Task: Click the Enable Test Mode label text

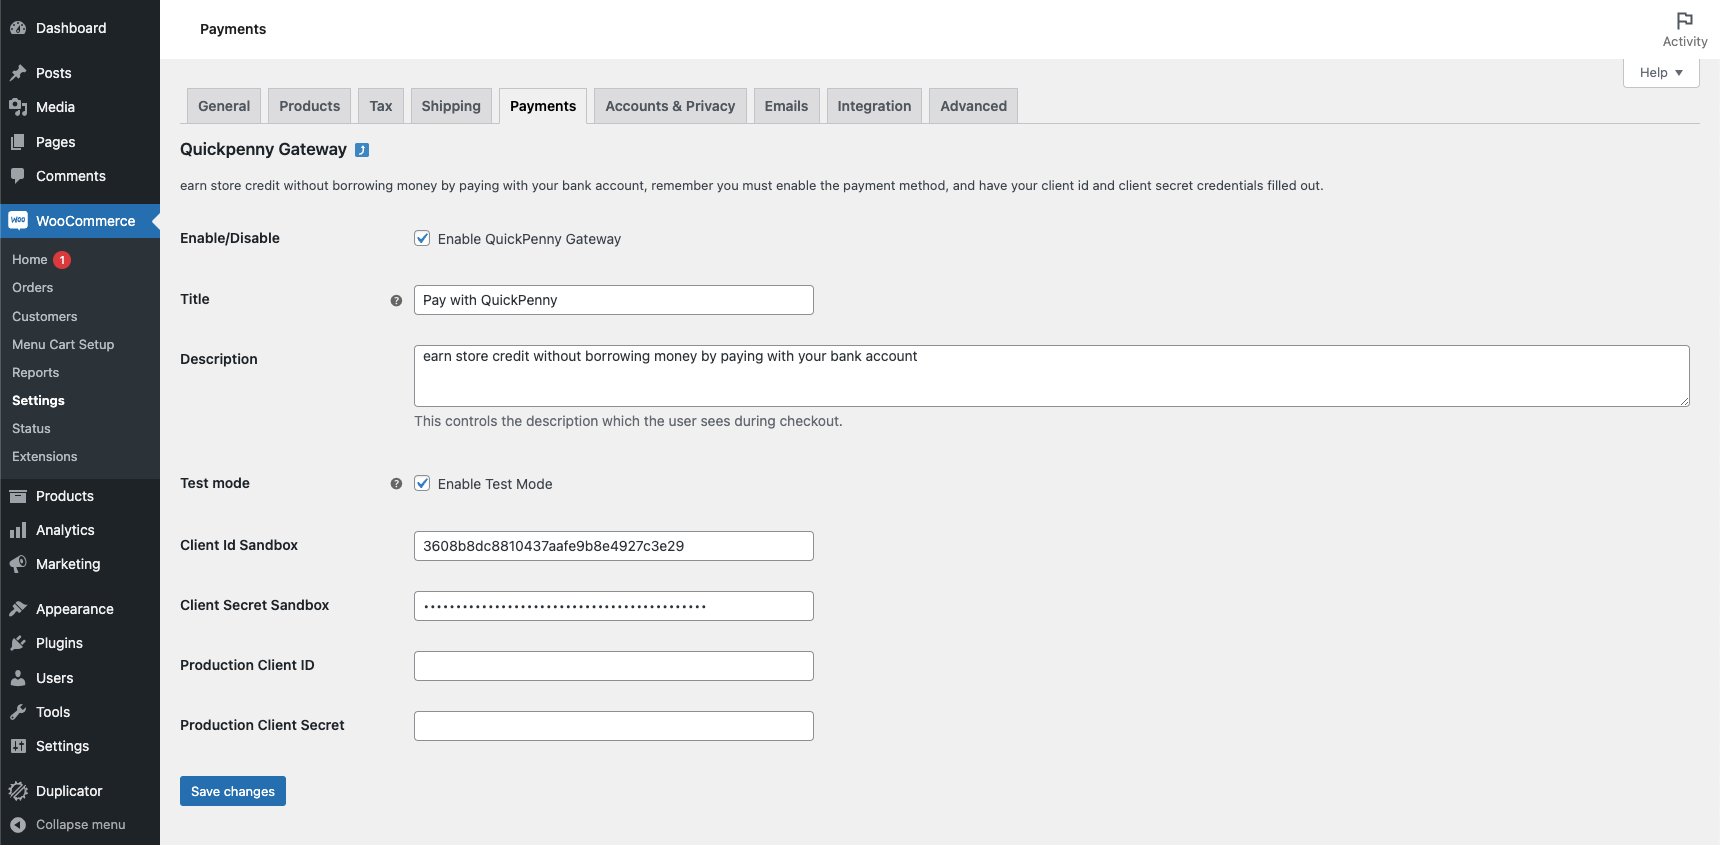Action: click(495, 484)
